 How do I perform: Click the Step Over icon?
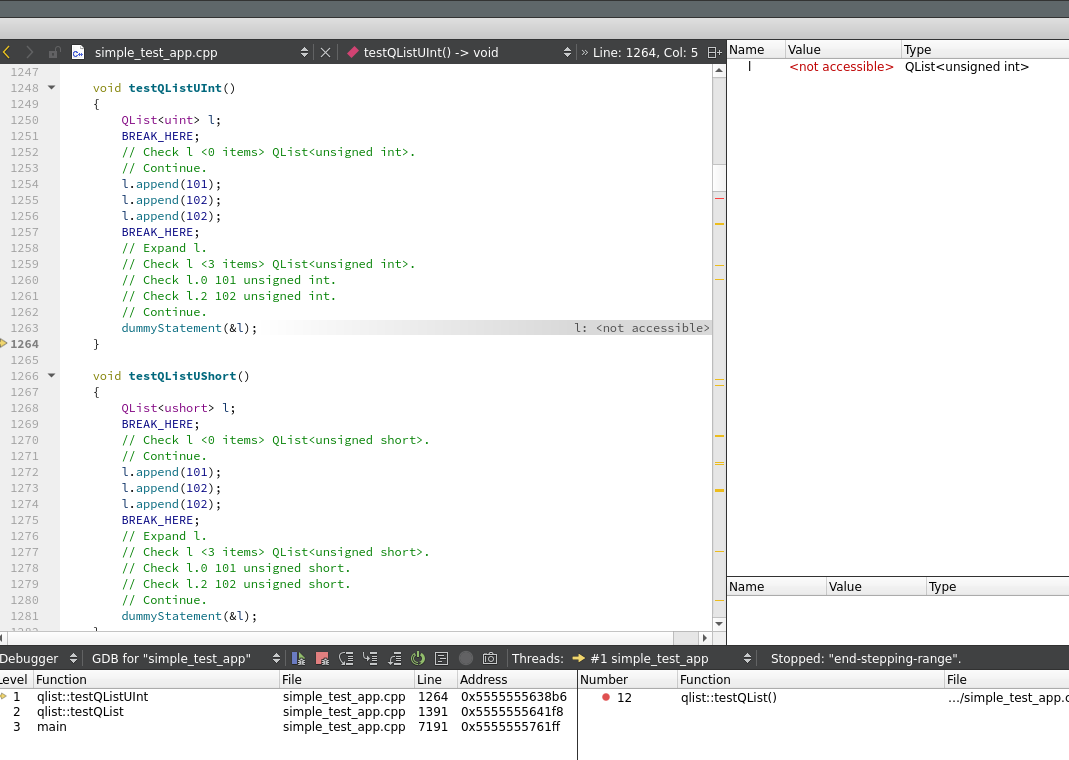pyautogui.click(x=346, y=659)
